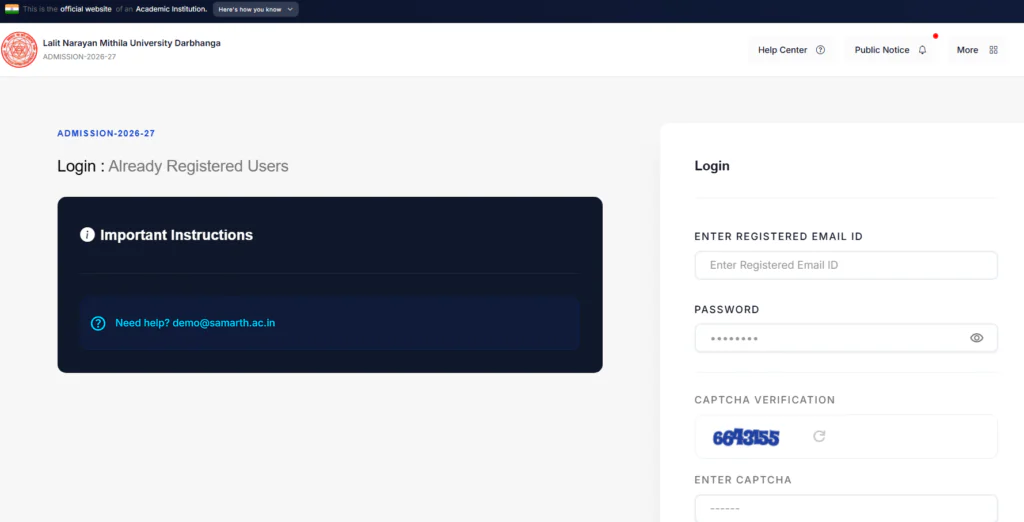Focus the Registered Email ID field
Image resolution: width=1024 pixels, height=522 pixels.
point(846,265)
